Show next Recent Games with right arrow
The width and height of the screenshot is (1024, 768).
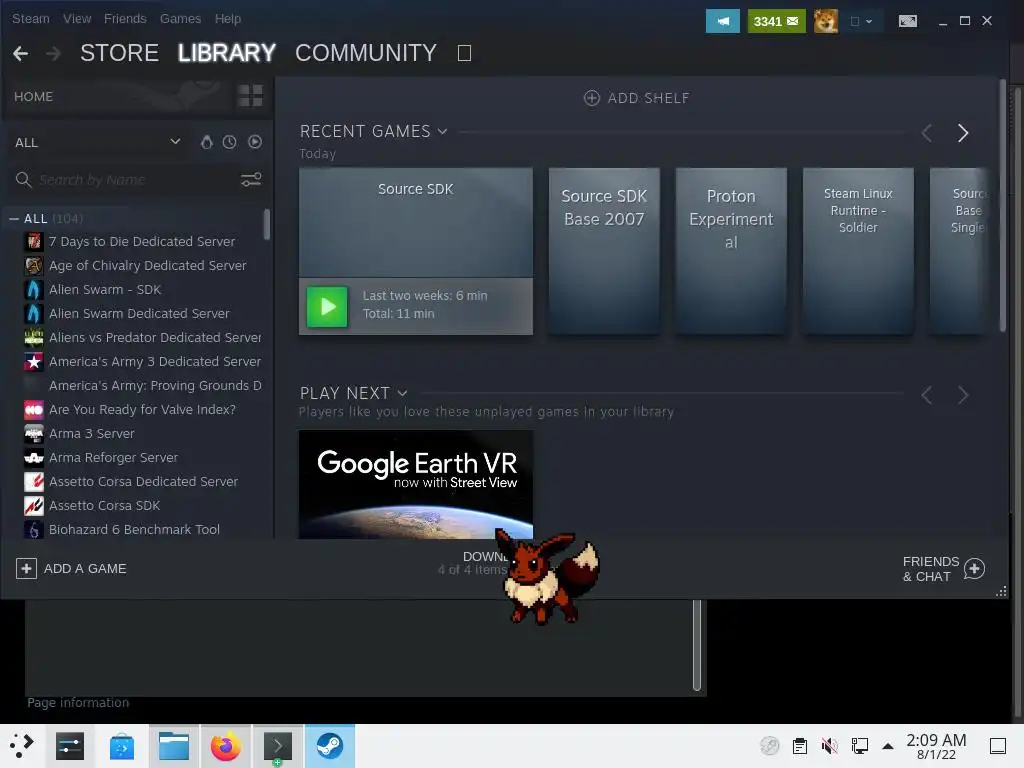[x=963, y=133]
